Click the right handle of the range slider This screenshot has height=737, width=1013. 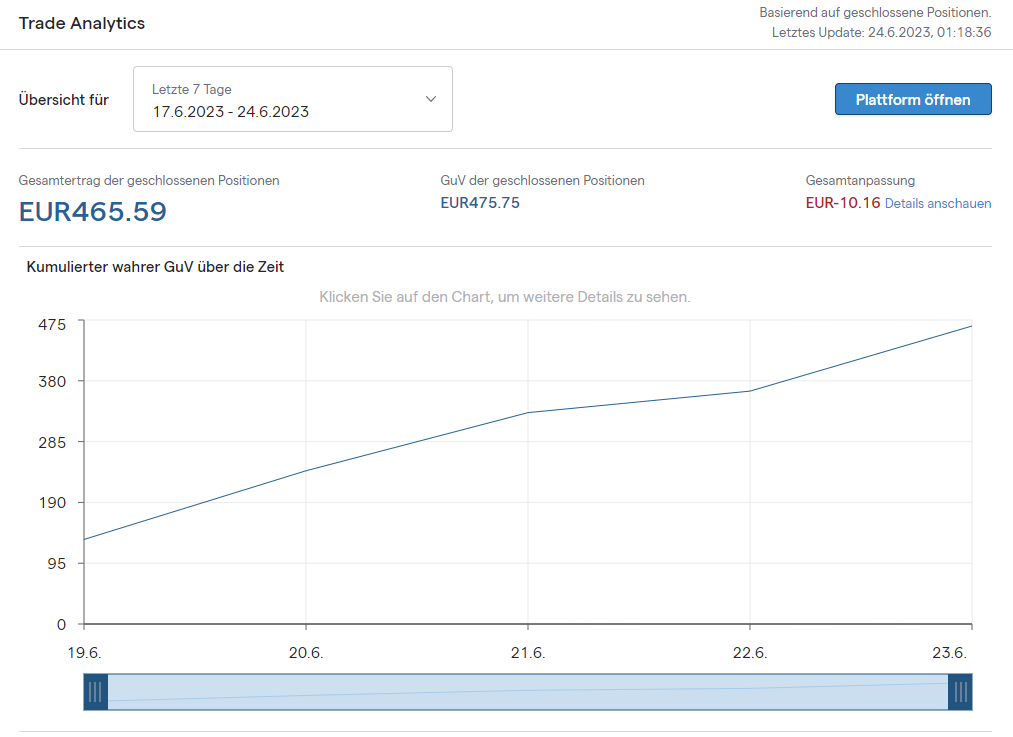[x=961, y=691]
